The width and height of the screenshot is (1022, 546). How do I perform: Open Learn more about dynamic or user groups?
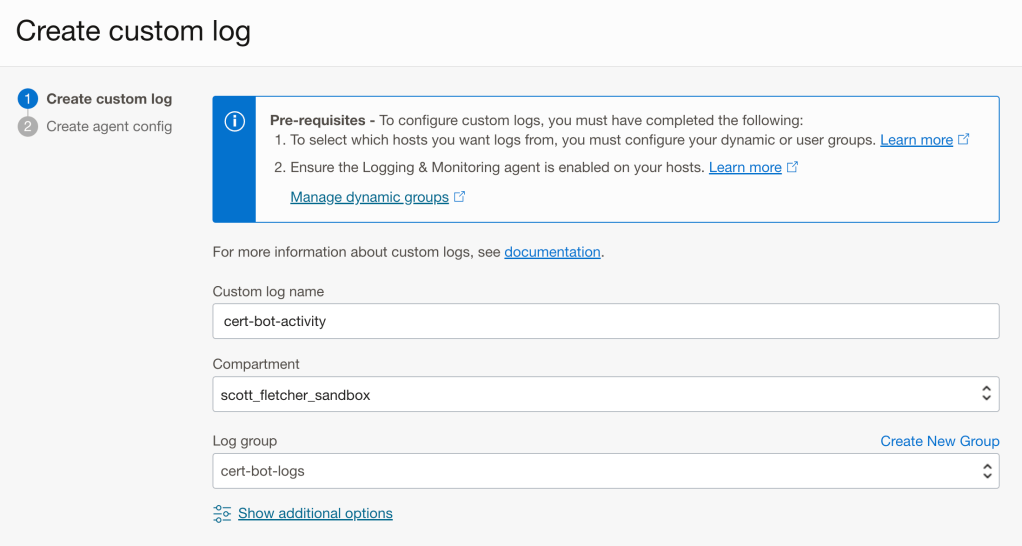tap(916, 140)
